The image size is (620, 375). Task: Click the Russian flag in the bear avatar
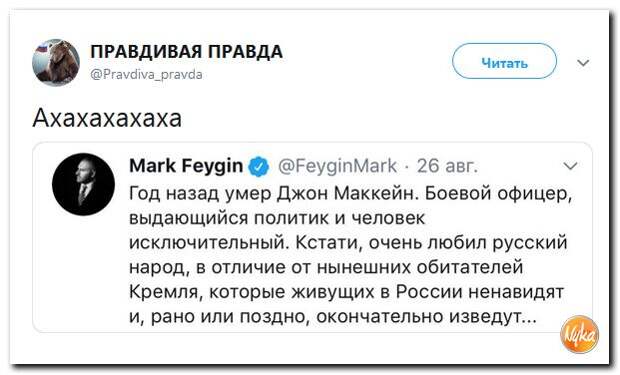pyautogui.click(x=42, y=49)
